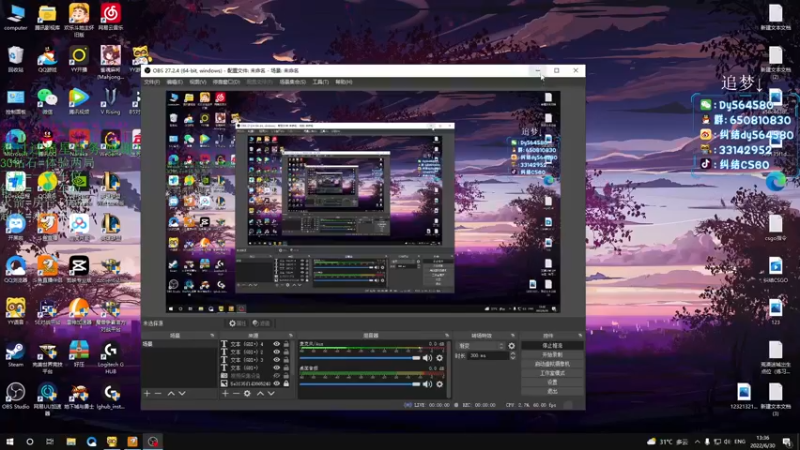The height and width of the screenshot is (450, 800).
Task: Add a new scene with plus icon
Action: (147, 393)
